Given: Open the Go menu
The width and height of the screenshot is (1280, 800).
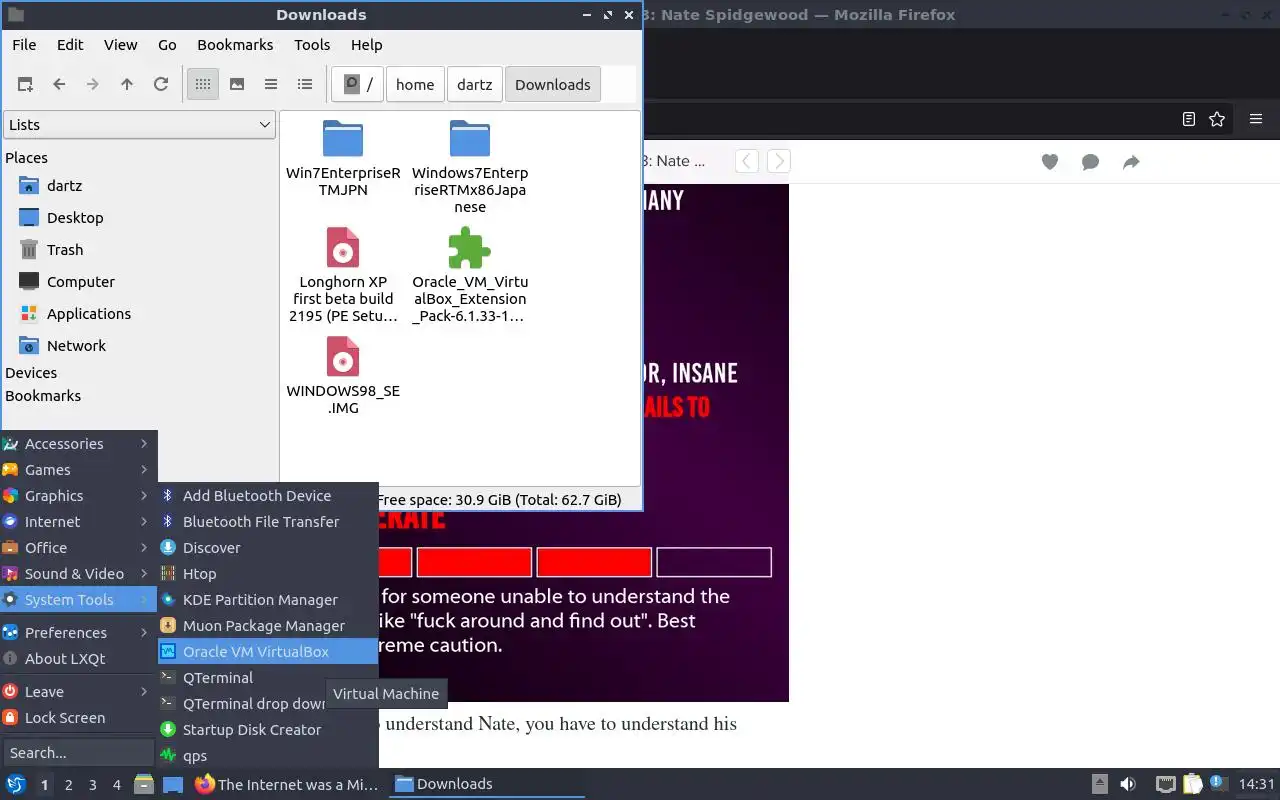Looking at the screenshot, I should [167, 45].
